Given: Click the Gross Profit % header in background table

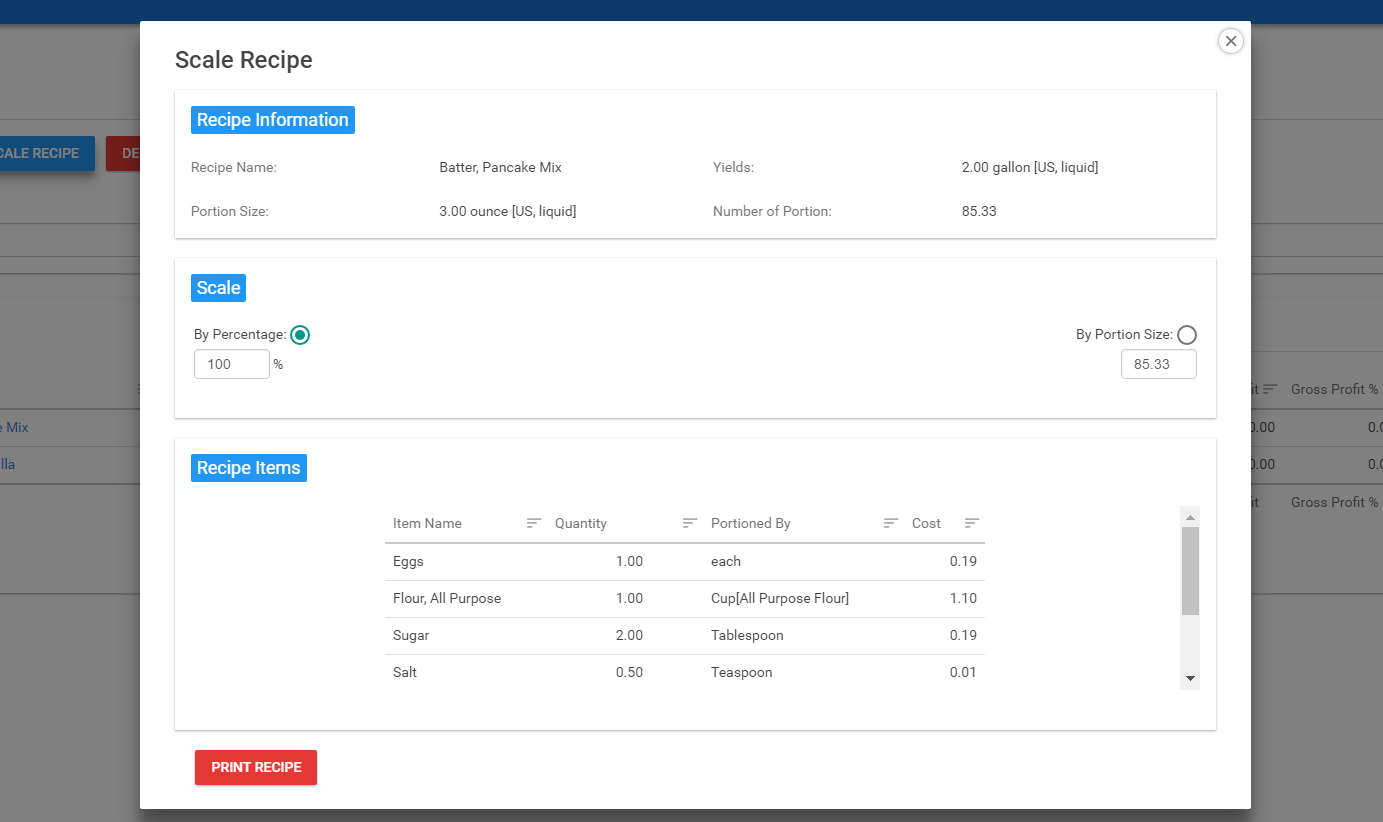Looking at the screenshot, I should coord(1335,389).
